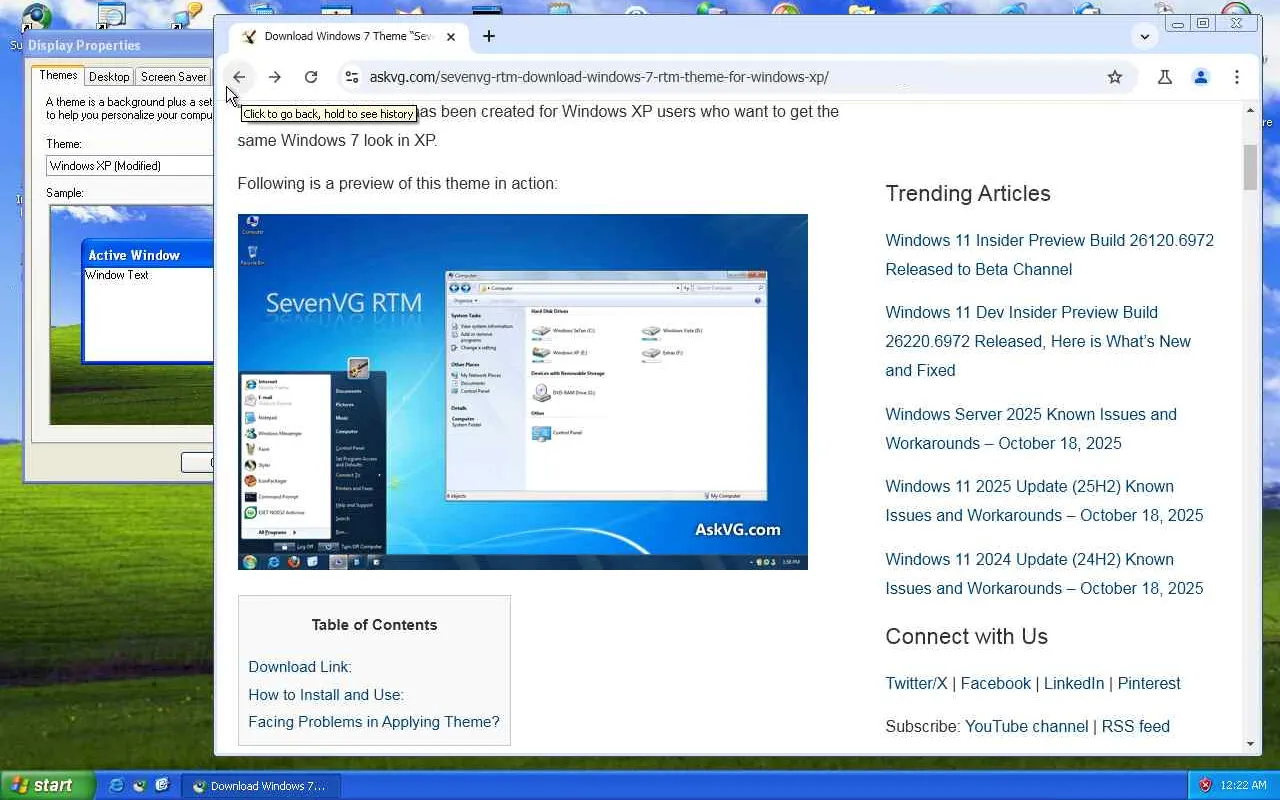Visit the Twitter/X link
The width and height of the screenshot is (1280, 800).
pyautogui.click(x=916, y=684)
